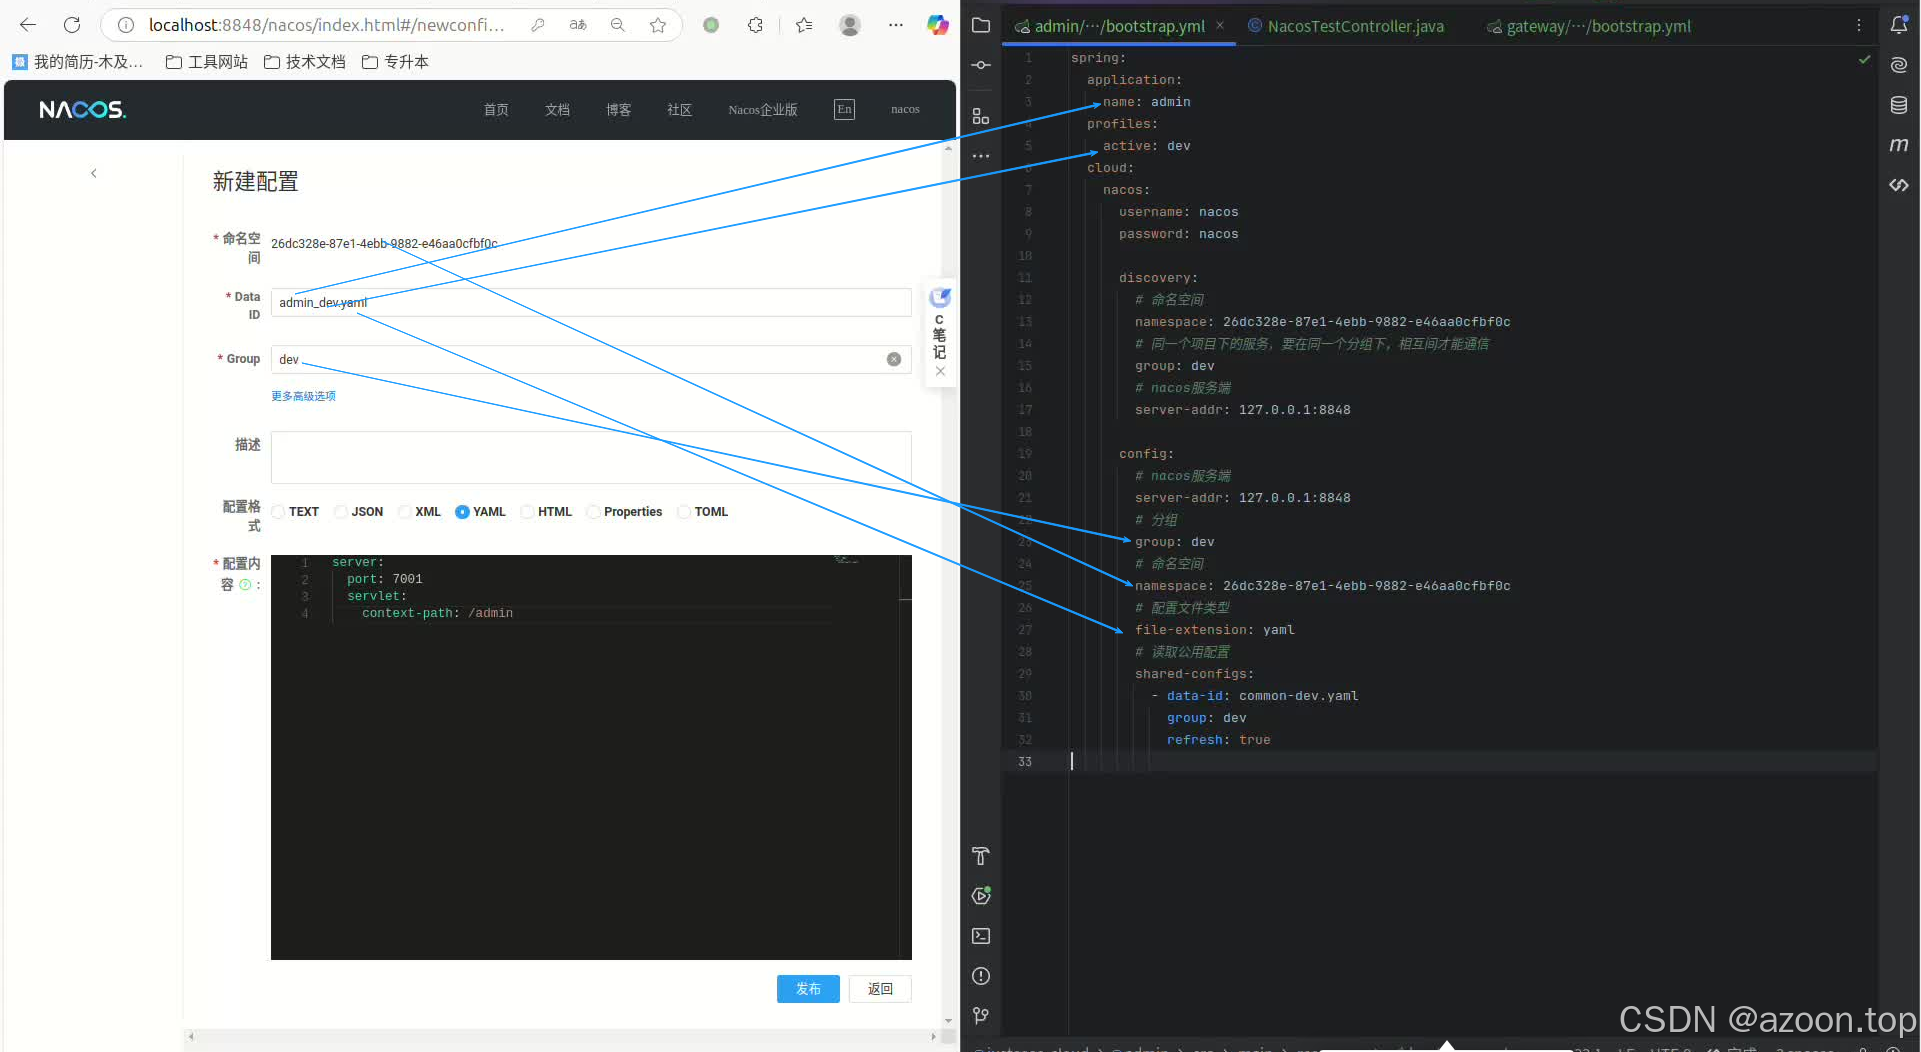Focus the Data ID input field
This screenshot has width=1921, height=1052.
[591, 302]
